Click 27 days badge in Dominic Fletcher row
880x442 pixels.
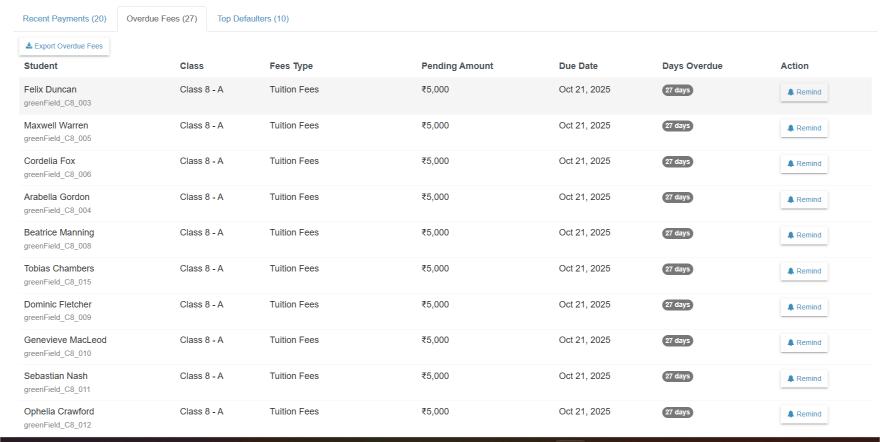tap(677, 305)
